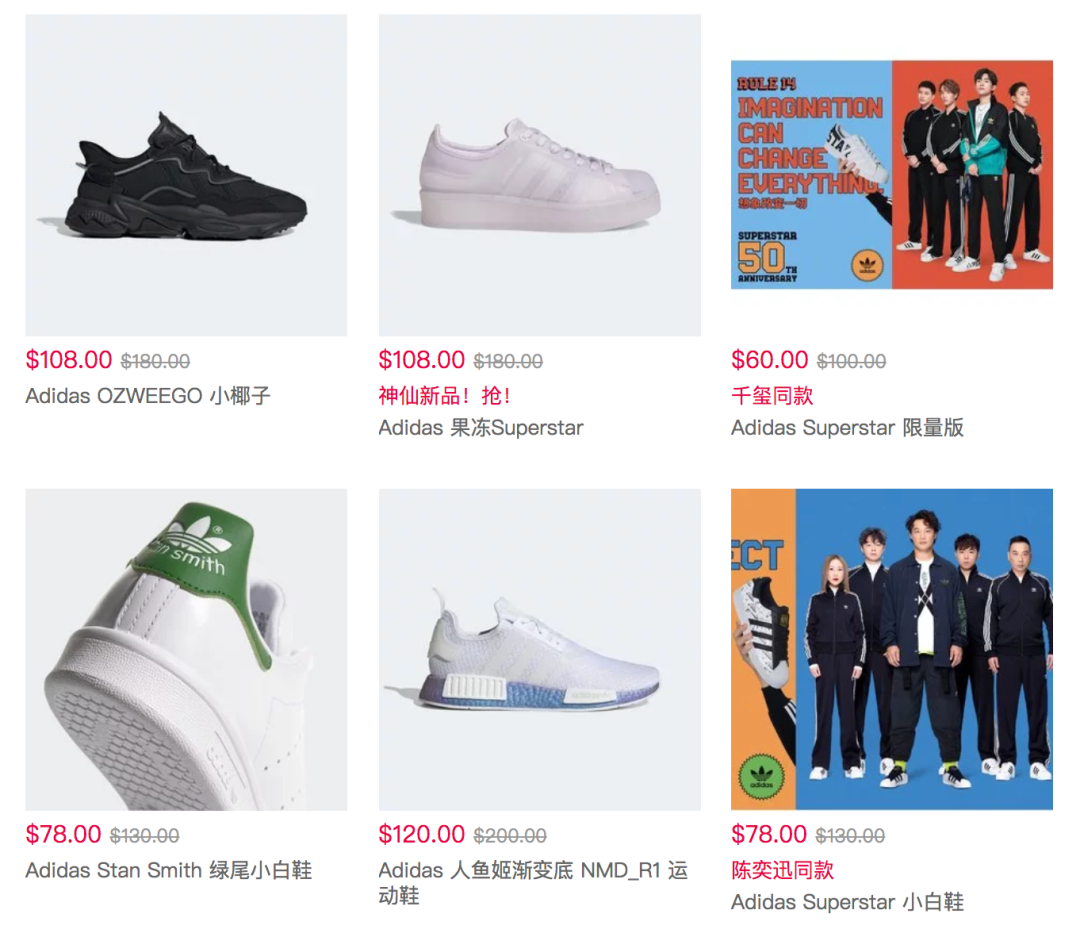Click the 人鱼姬渐变底 NMD_R1 运动鞋 title
1080x933 pixels.
533,883
